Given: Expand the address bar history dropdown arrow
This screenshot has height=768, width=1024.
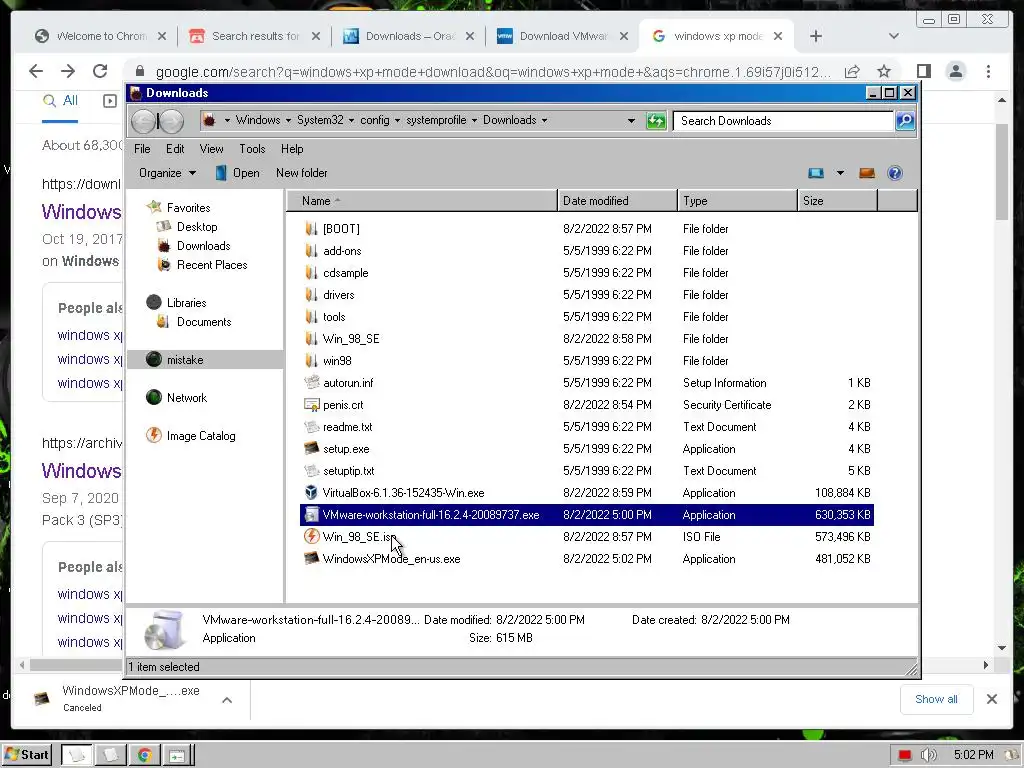Looking at the screenshot, I should coord(631,121).
